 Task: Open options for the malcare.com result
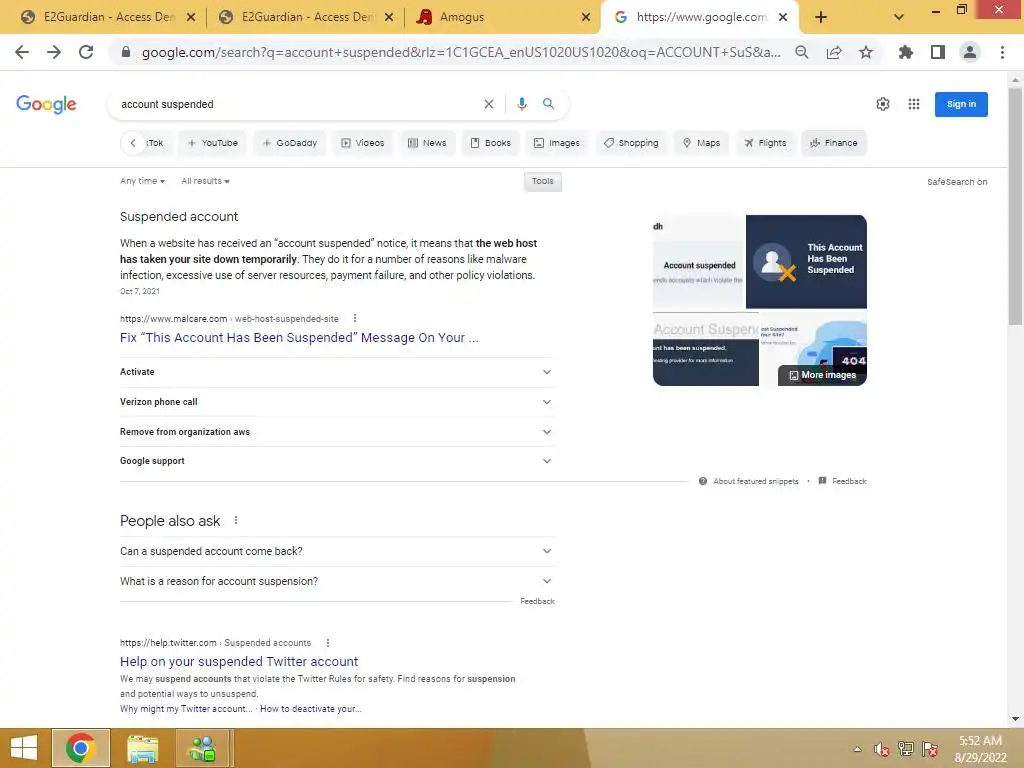(x=355, y=319)
